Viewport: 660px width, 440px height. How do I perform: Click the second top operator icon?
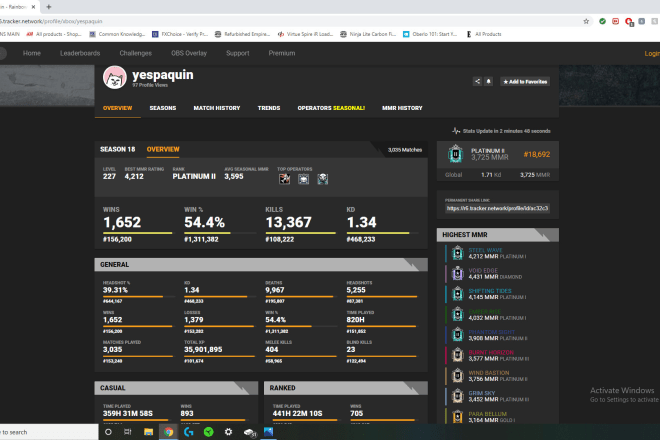click(x=303, y=179)
